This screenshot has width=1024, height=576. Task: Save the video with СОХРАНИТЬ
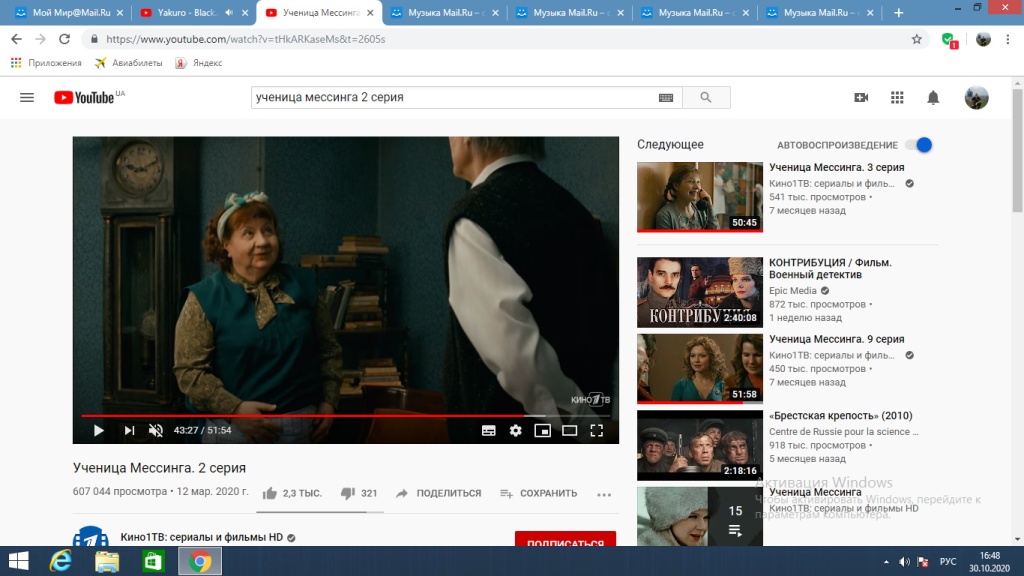pyautogui.click(x=539, y=494)
